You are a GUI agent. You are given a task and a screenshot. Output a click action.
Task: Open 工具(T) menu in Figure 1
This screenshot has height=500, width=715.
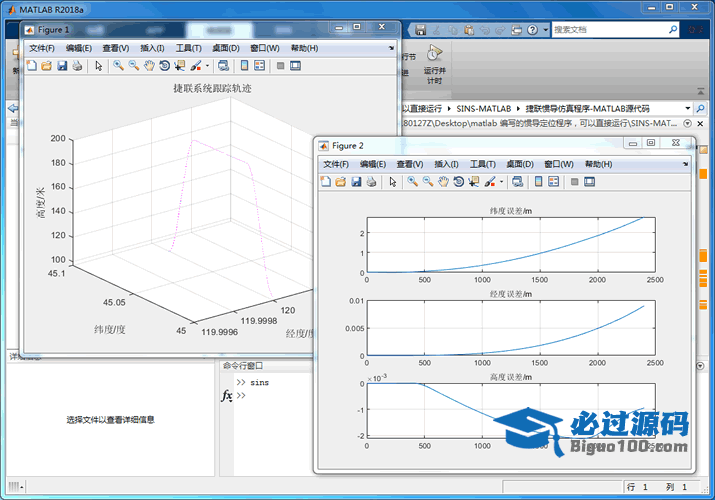coord(189,48)
